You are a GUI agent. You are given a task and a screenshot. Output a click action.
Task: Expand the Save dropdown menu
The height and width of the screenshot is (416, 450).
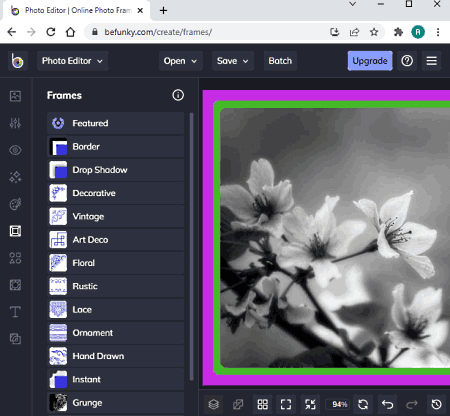233,61
